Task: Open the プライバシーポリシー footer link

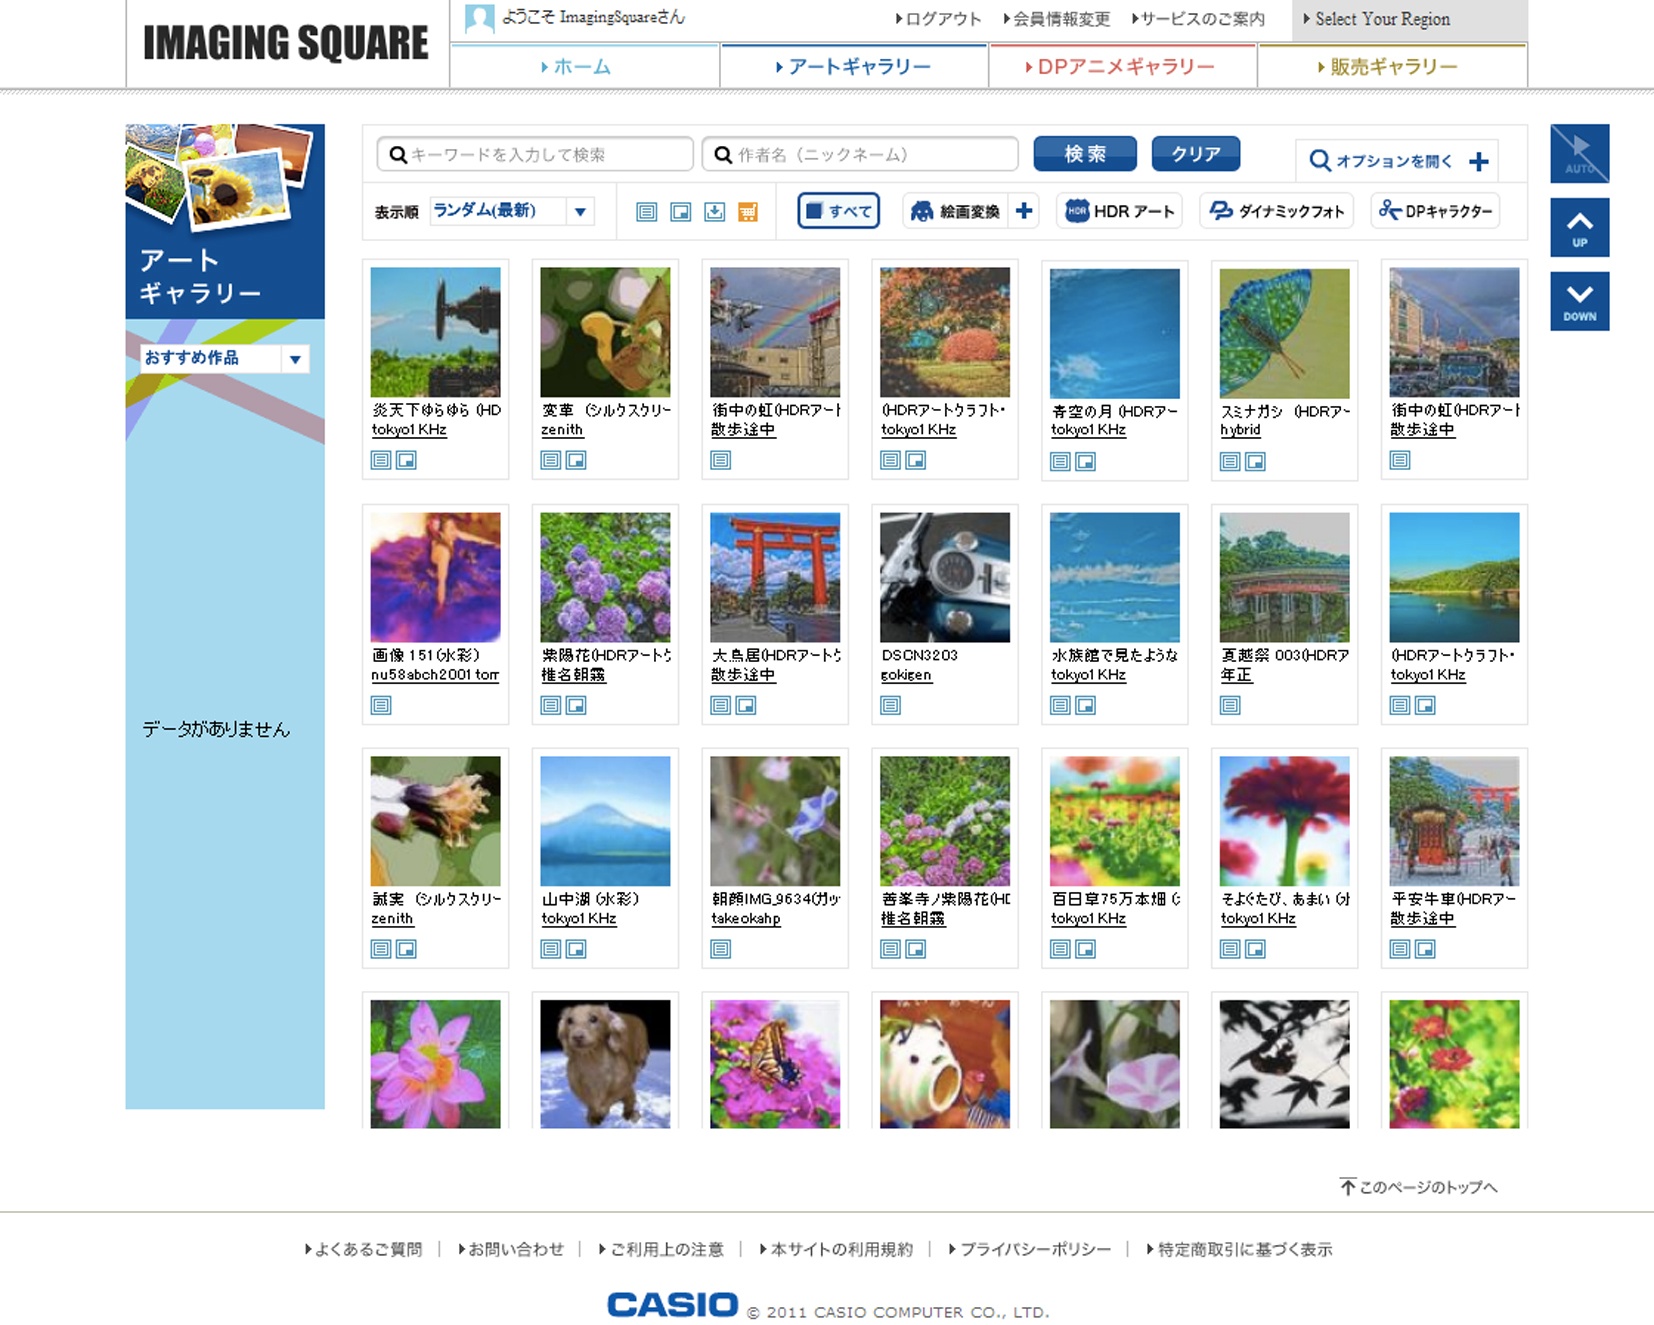Action: tap(1030, 1249)
